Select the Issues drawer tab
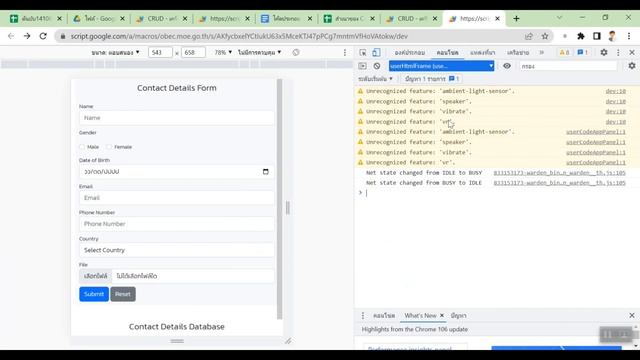Screen dimensions: 640x360 (458, 316)
